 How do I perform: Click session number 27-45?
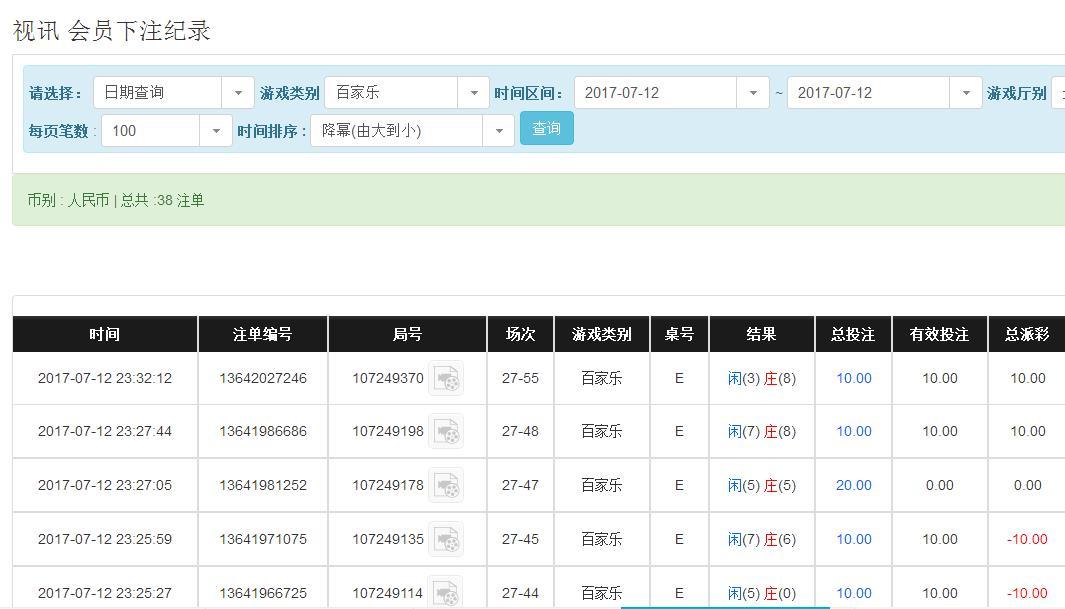[520, 539]
